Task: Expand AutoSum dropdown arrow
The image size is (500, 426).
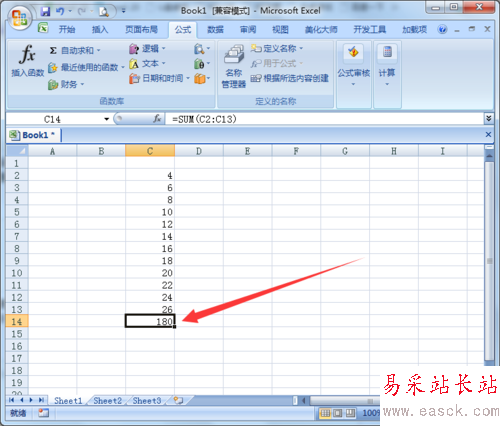Action: [99, 51]
